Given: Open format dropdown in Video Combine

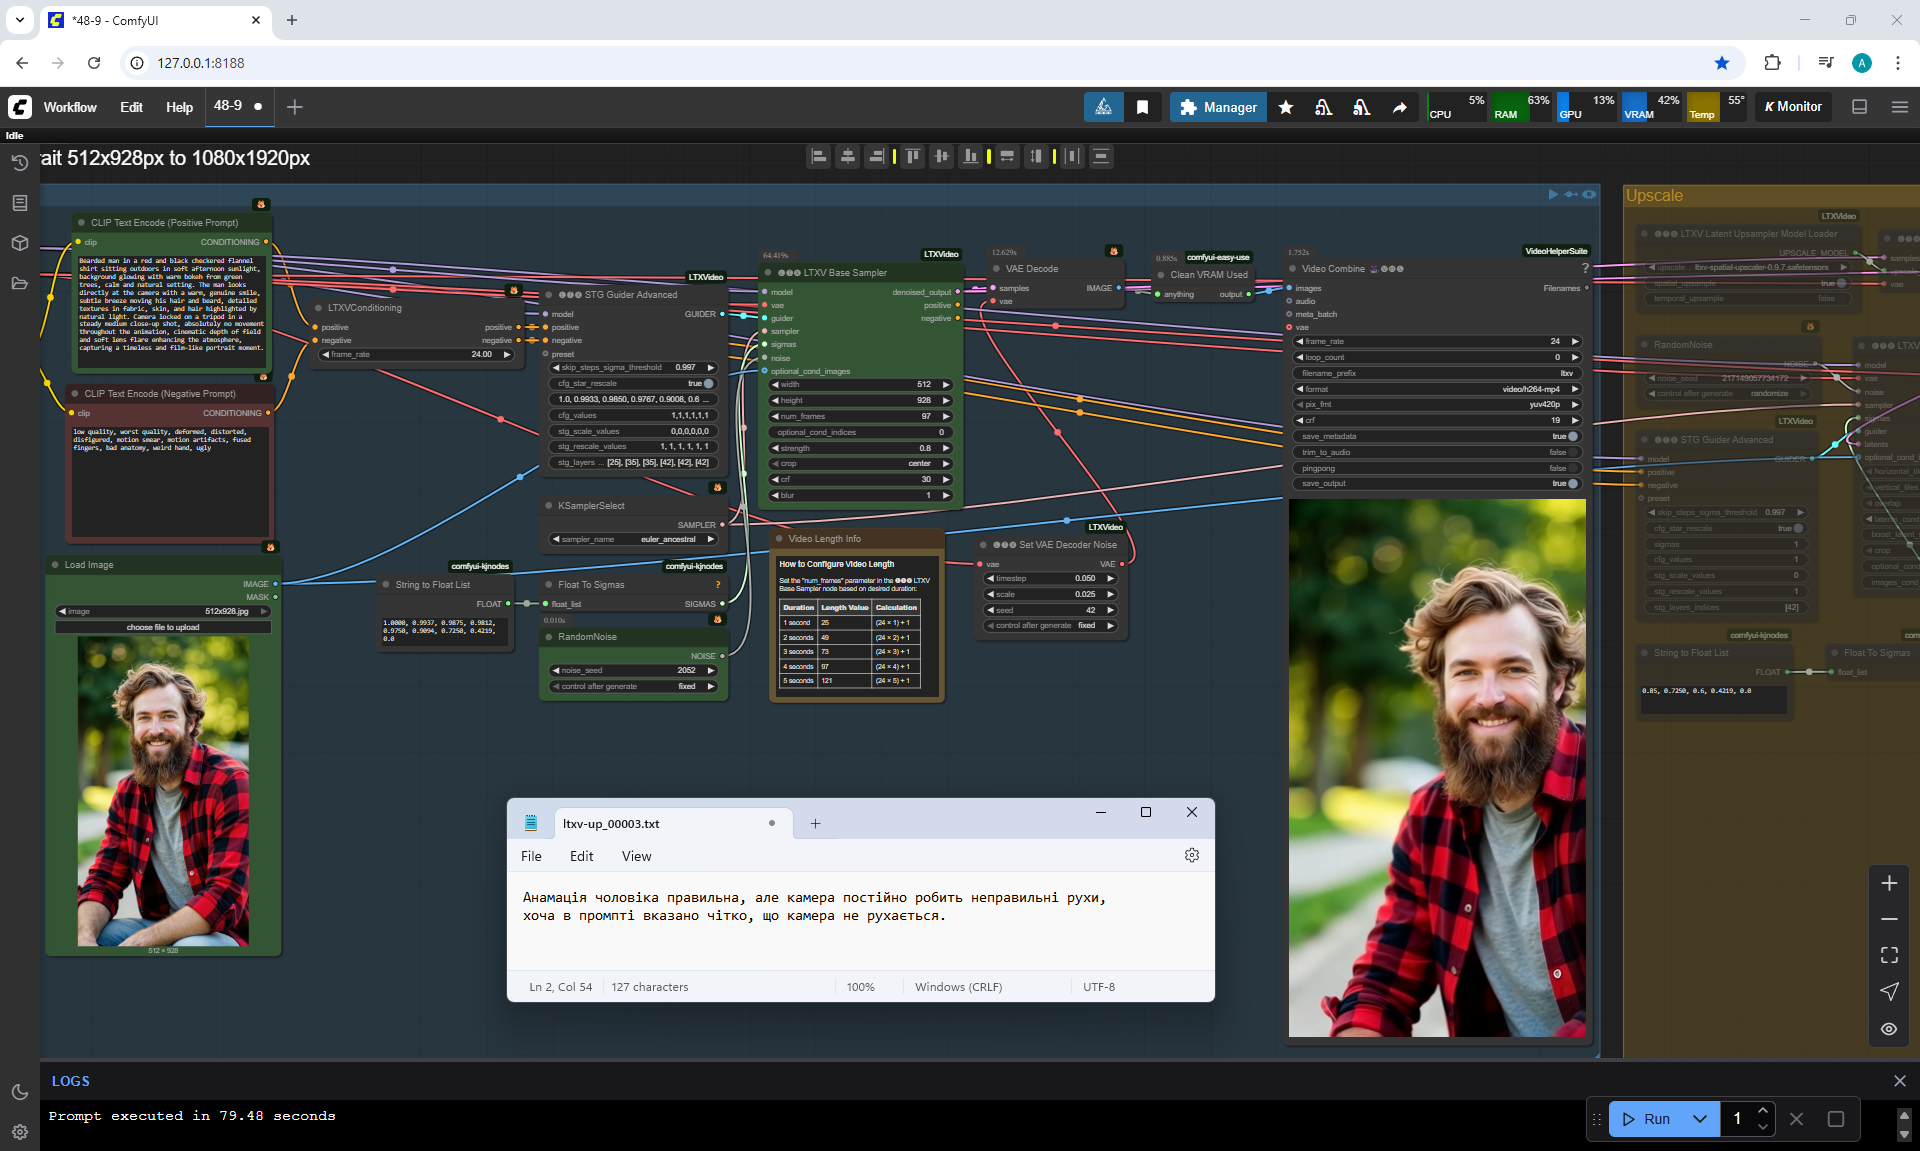Looking at the screenshot, I should 1436,389.
